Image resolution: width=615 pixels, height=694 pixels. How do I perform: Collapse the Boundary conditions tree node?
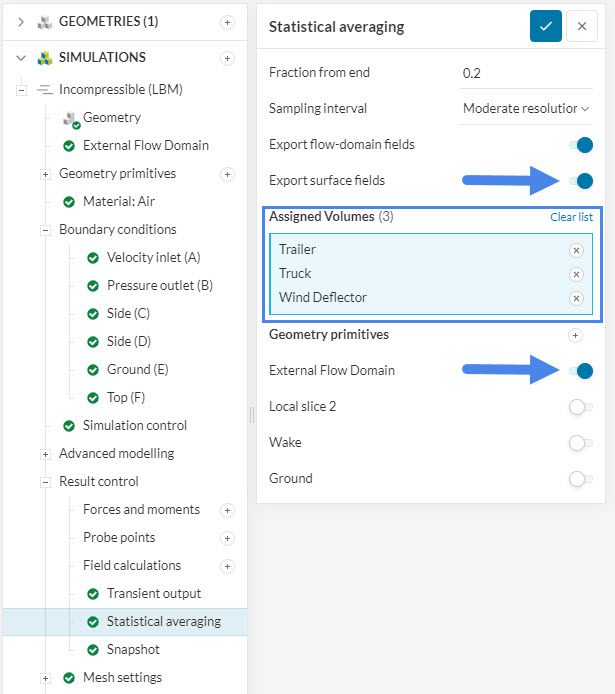(x=45, y=230)
